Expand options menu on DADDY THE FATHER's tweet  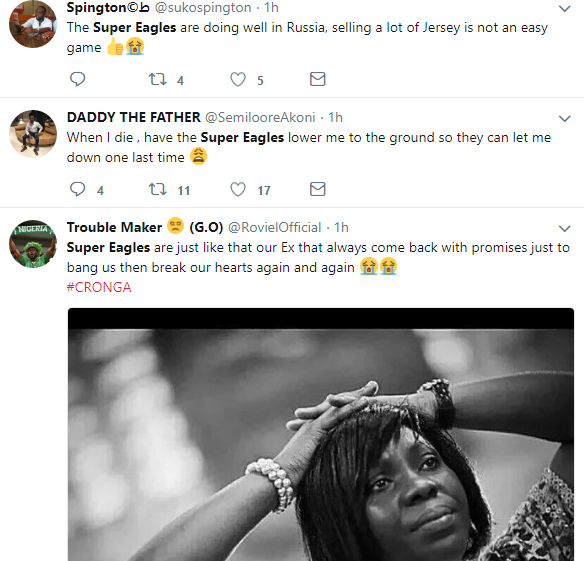point(565,119)
